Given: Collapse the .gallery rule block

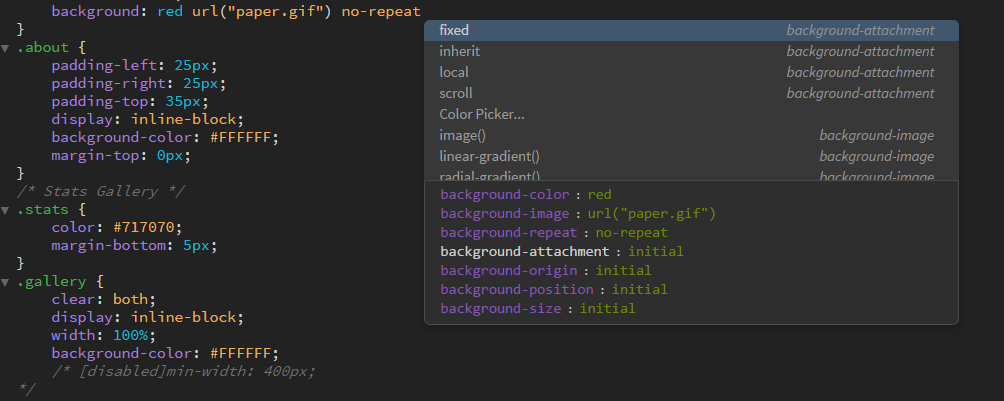Looking at the screenshot, I should [6, 281].
